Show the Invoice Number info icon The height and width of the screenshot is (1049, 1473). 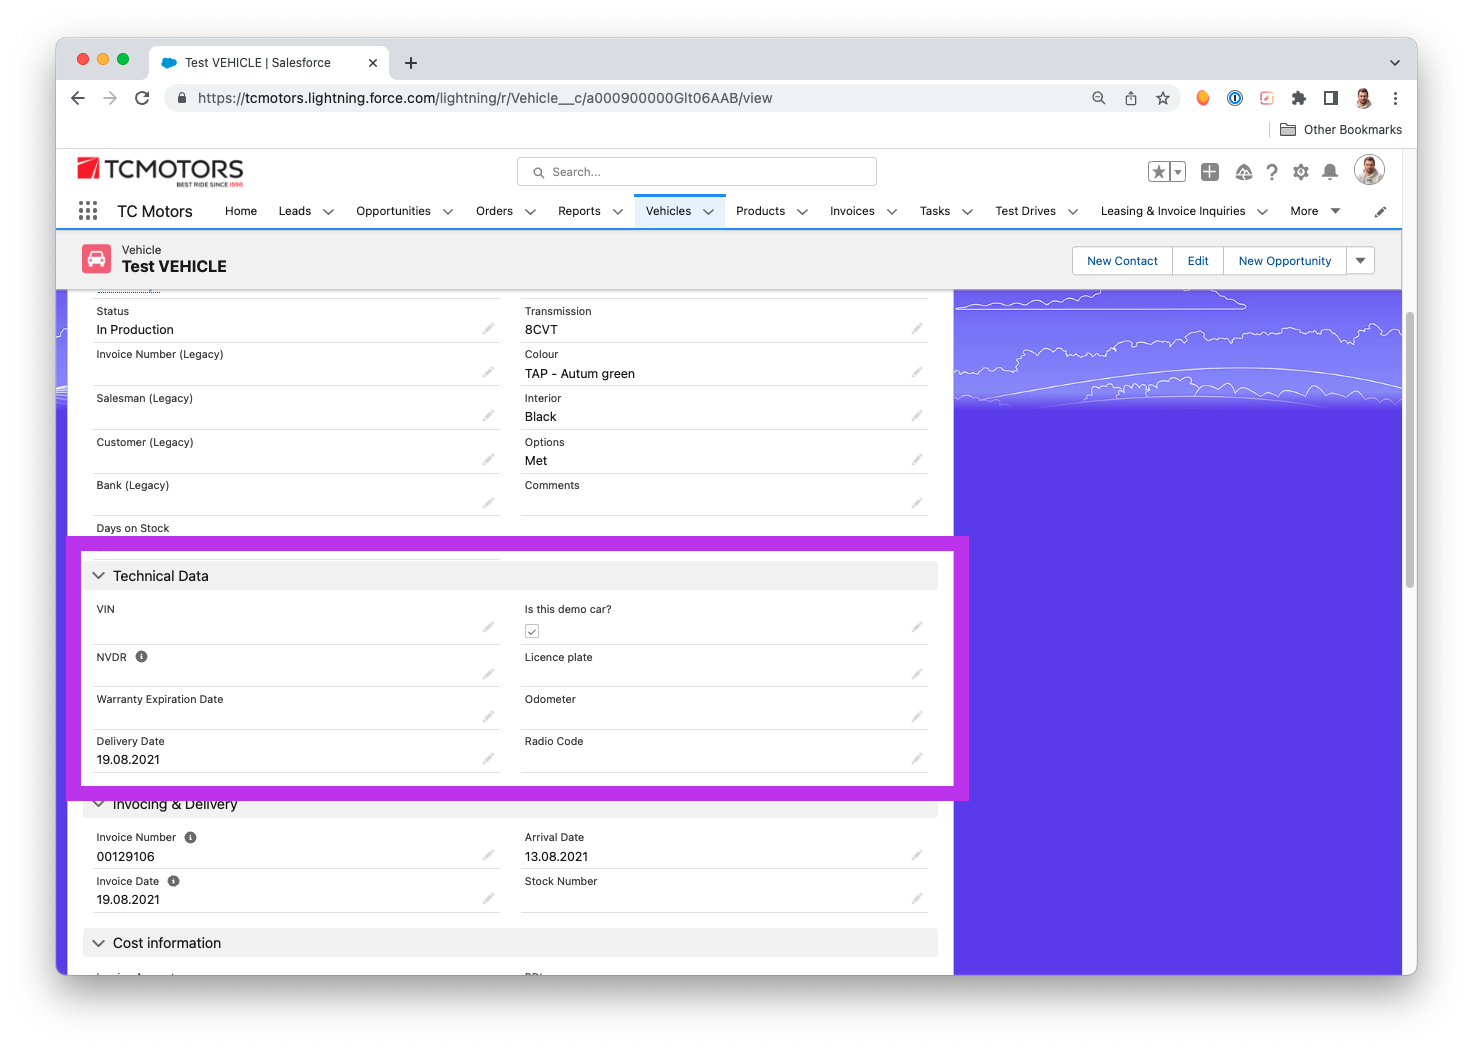coord(190,838)
